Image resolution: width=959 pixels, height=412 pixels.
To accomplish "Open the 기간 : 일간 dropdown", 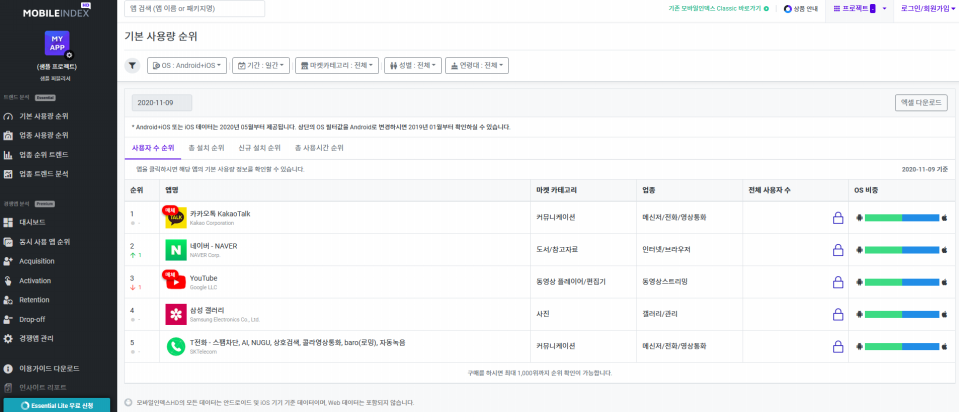I will click(261, 65).
